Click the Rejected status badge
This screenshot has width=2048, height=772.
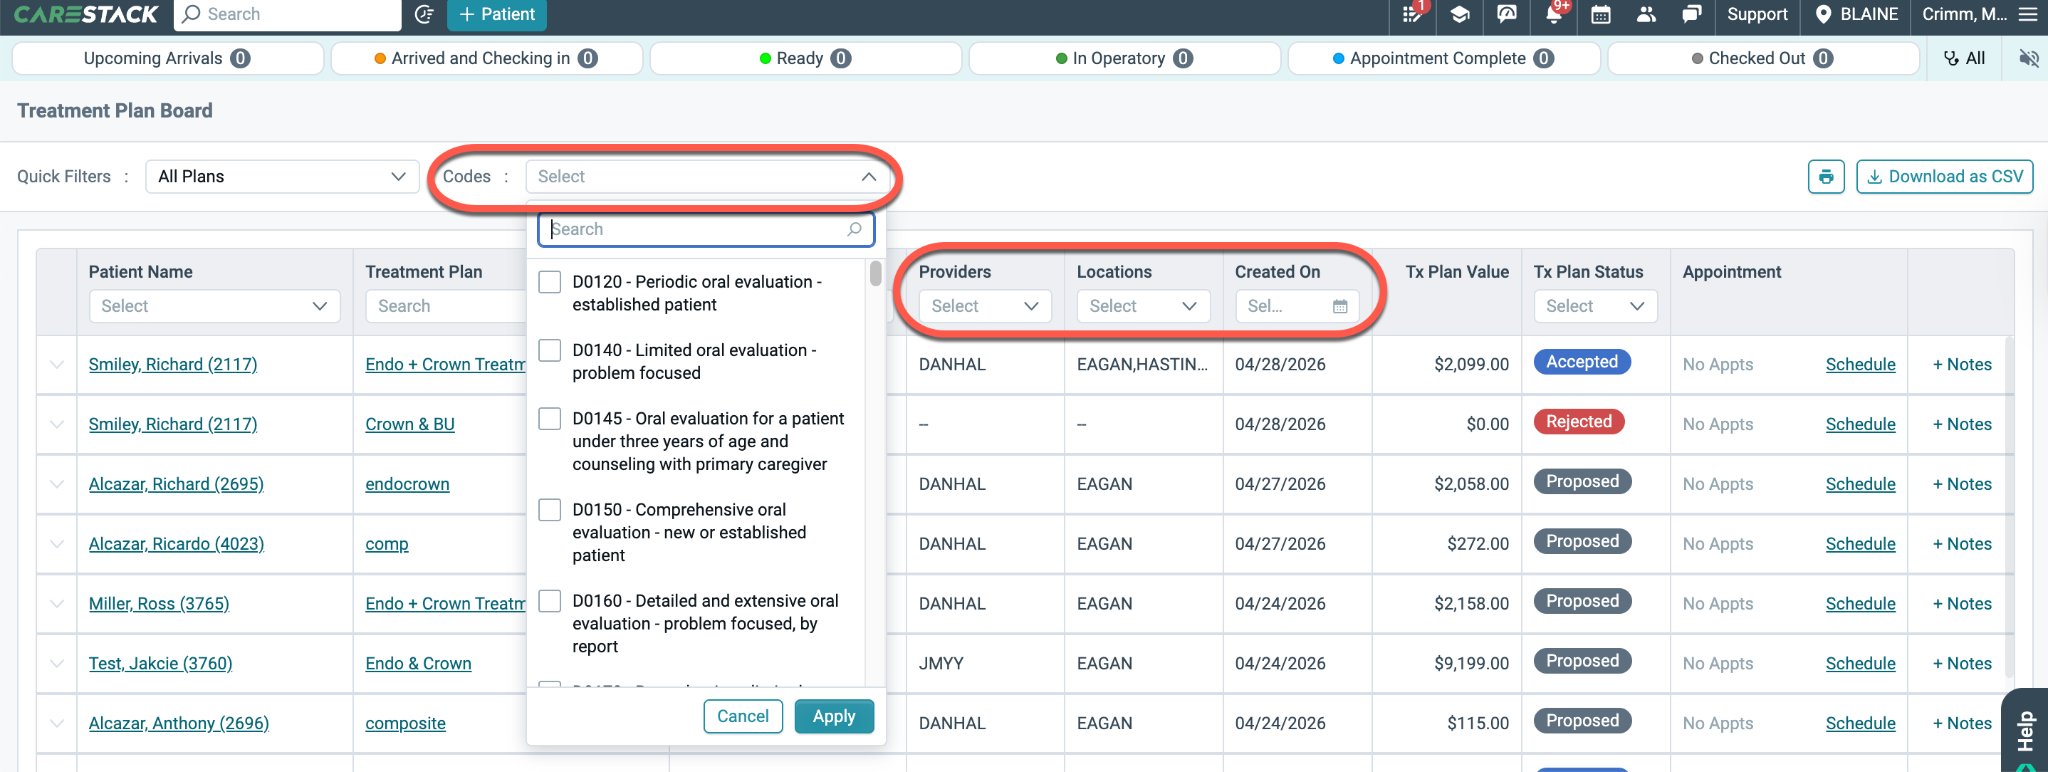[1579, 422]
